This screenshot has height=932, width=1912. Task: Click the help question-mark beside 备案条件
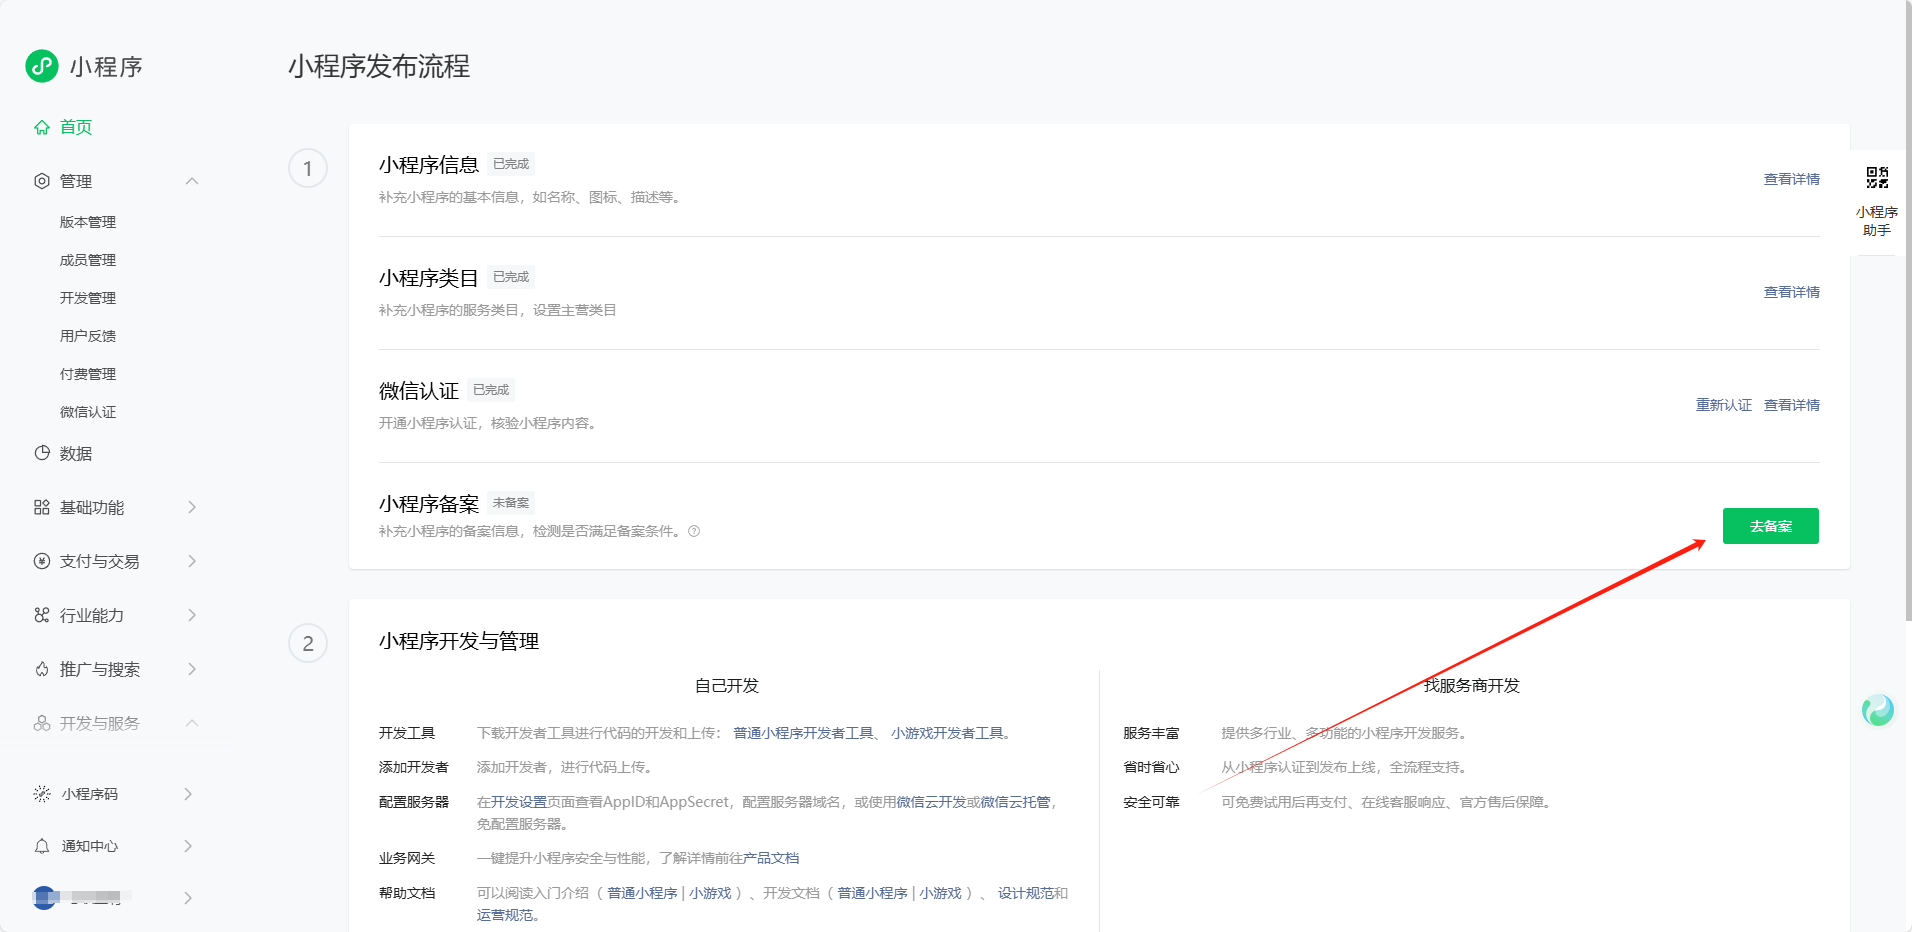[x=695, y=531]
